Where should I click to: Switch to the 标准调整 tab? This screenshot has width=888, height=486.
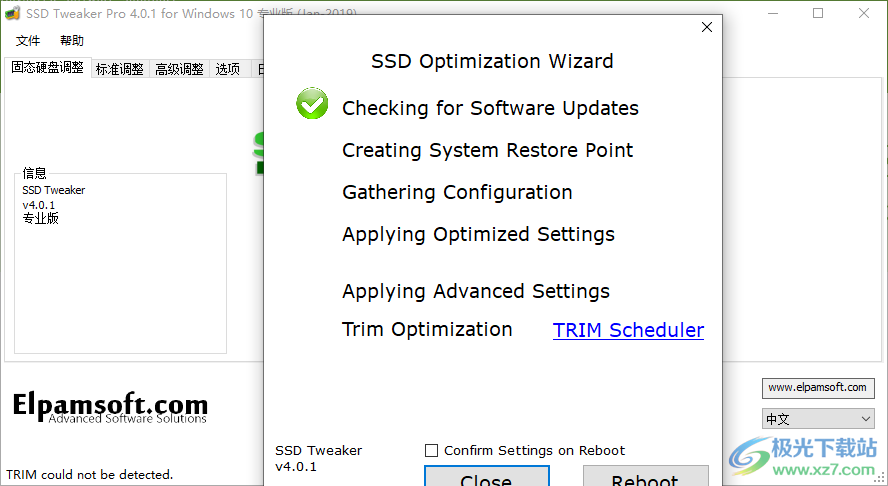120,69
